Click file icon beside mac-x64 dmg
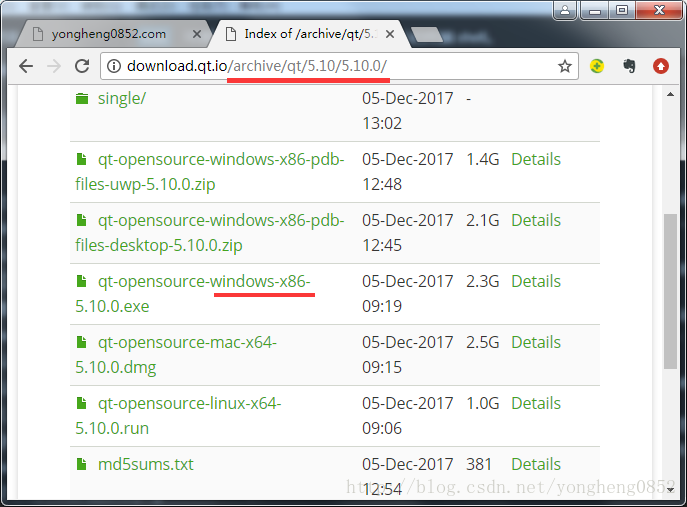687x507 pixels. [81, 342]
